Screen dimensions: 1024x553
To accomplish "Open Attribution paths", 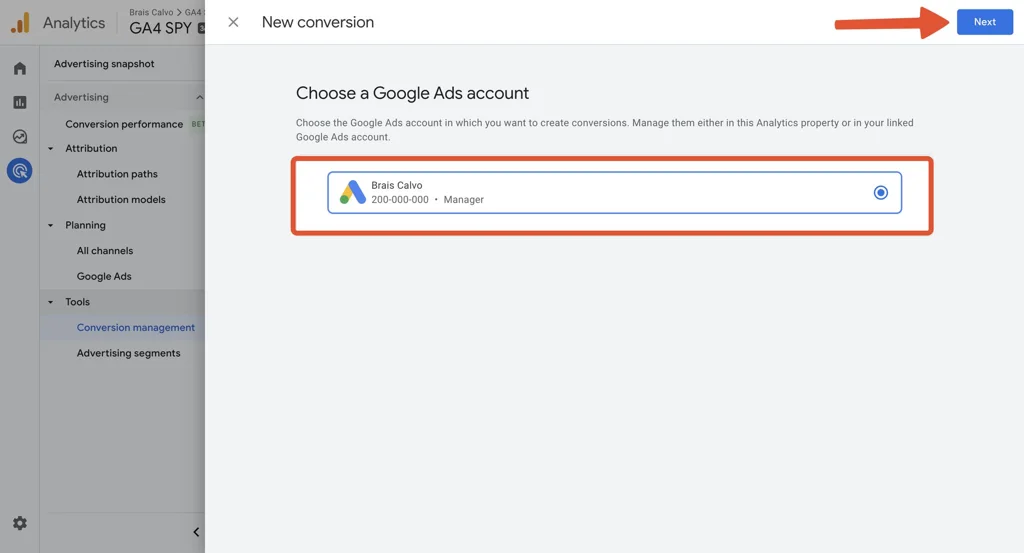I will coord(117,174).
